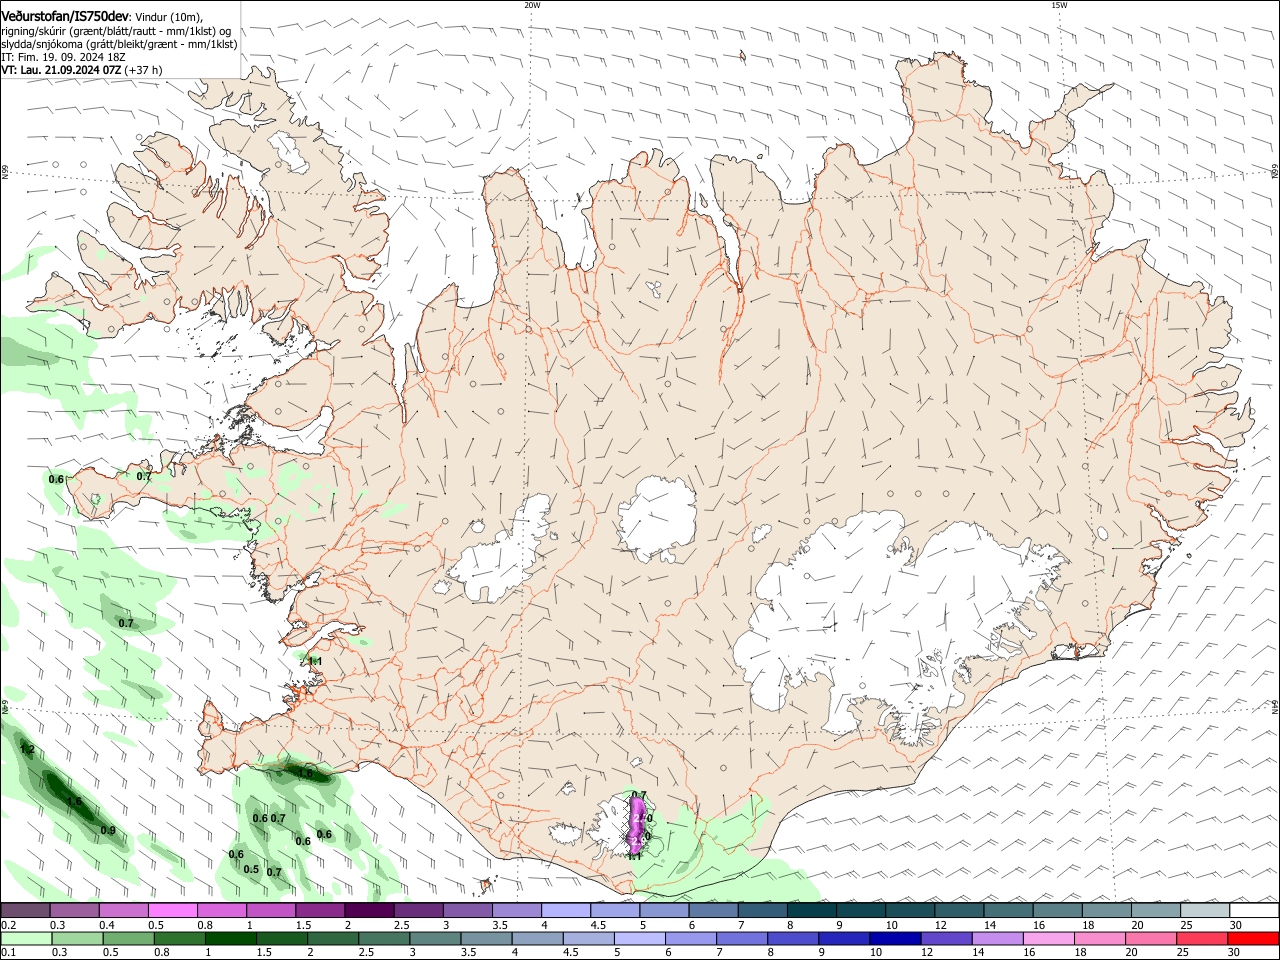Pick the bright magenta 0.5 swatch in the snow legend
Screen dimensions: 1280x960
tap(172, 910)
